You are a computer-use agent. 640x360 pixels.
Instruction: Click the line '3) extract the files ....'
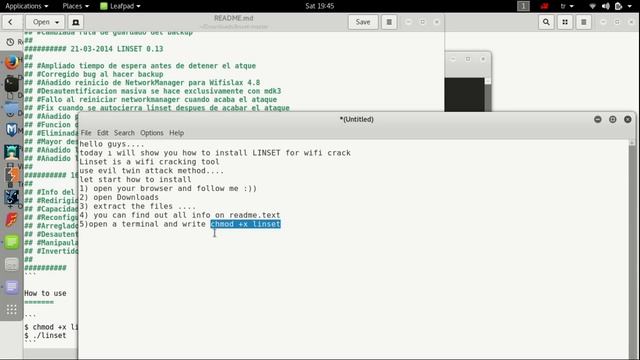coord(137,206)
